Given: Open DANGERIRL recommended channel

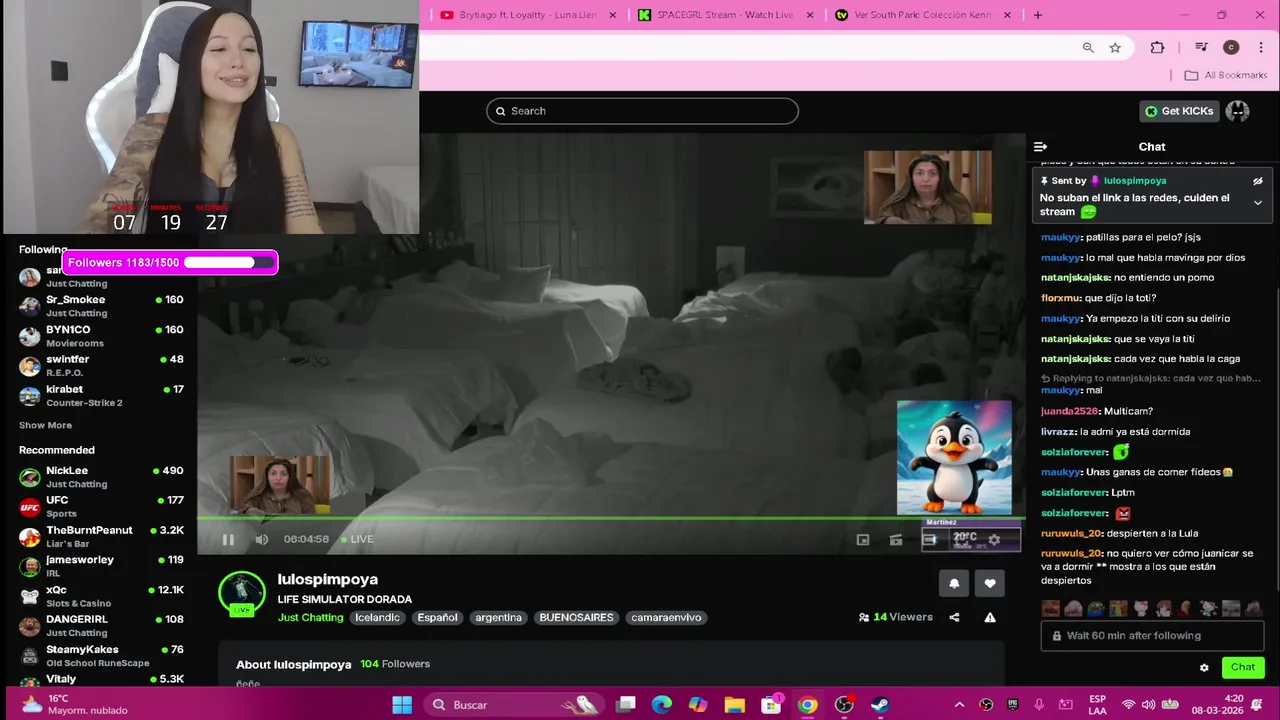Looking at the screenshot, I should tap(100, 626).
